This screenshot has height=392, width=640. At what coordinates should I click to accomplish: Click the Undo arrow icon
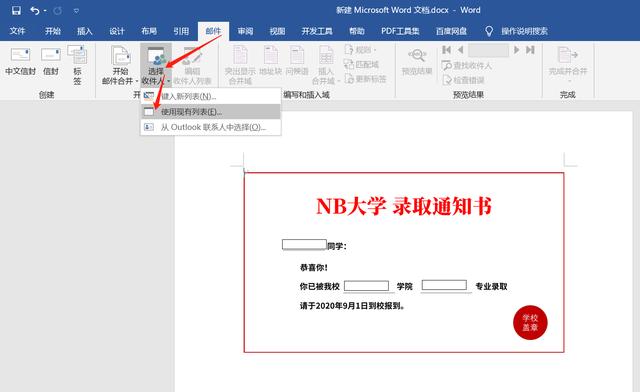(35, 11)
